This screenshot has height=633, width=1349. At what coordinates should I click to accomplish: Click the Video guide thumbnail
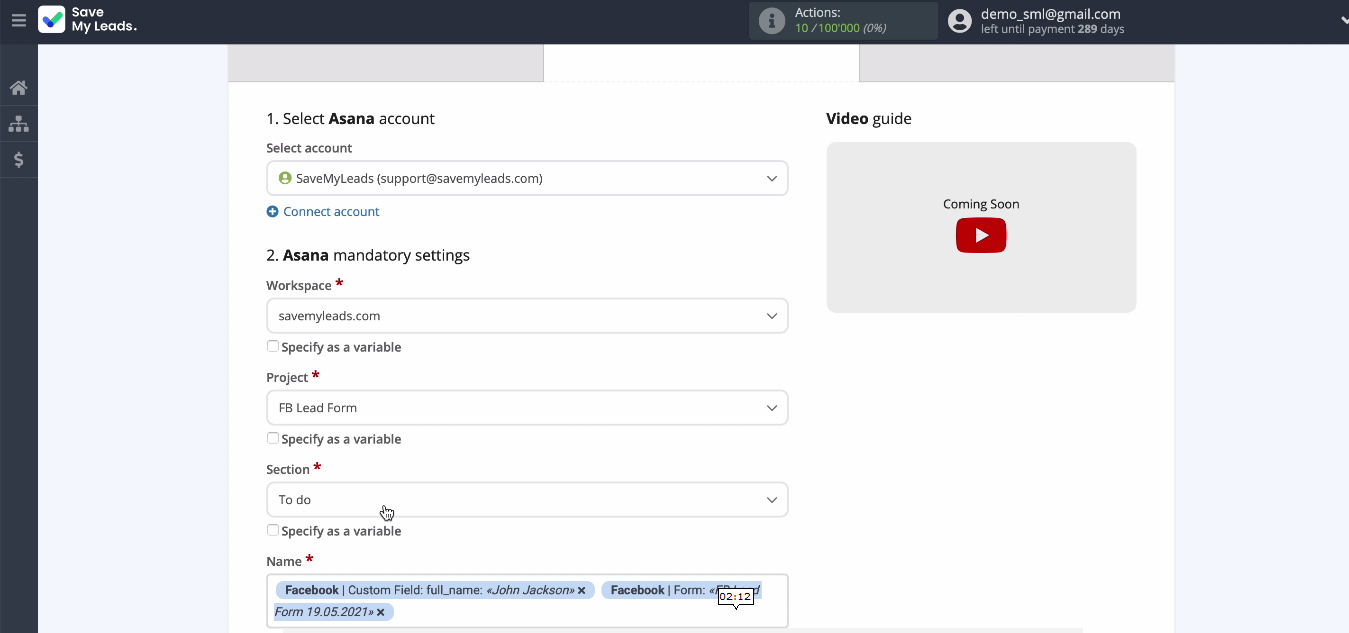(x=981, y=227)
